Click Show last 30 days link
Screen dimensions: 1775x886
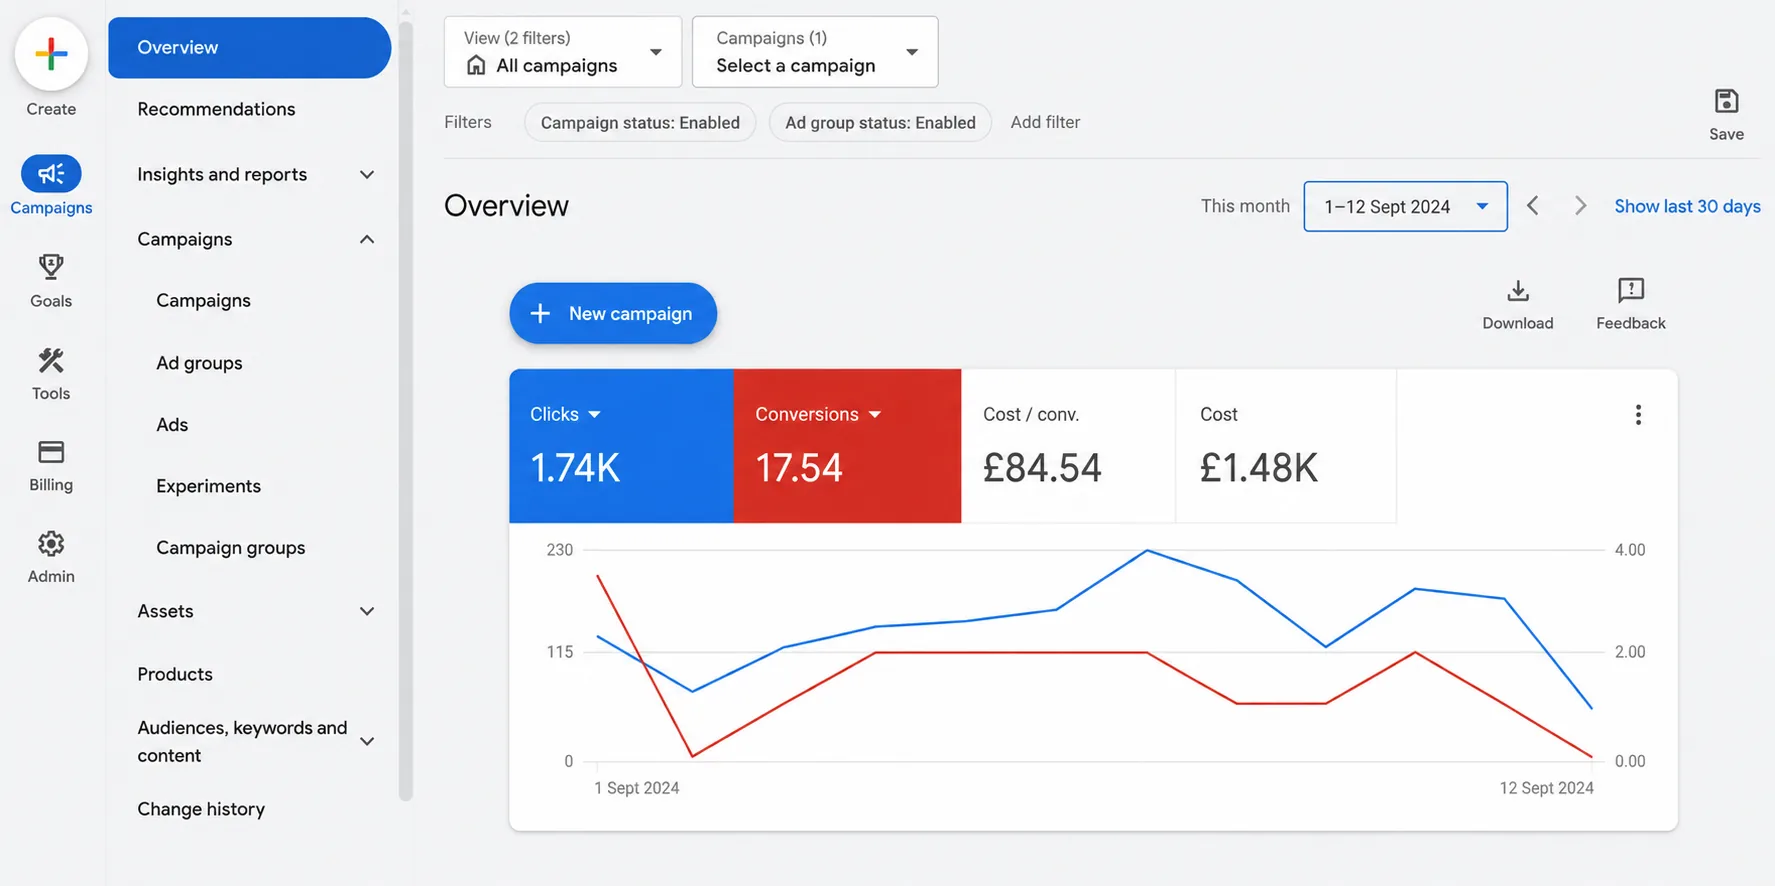[1687, 206]
